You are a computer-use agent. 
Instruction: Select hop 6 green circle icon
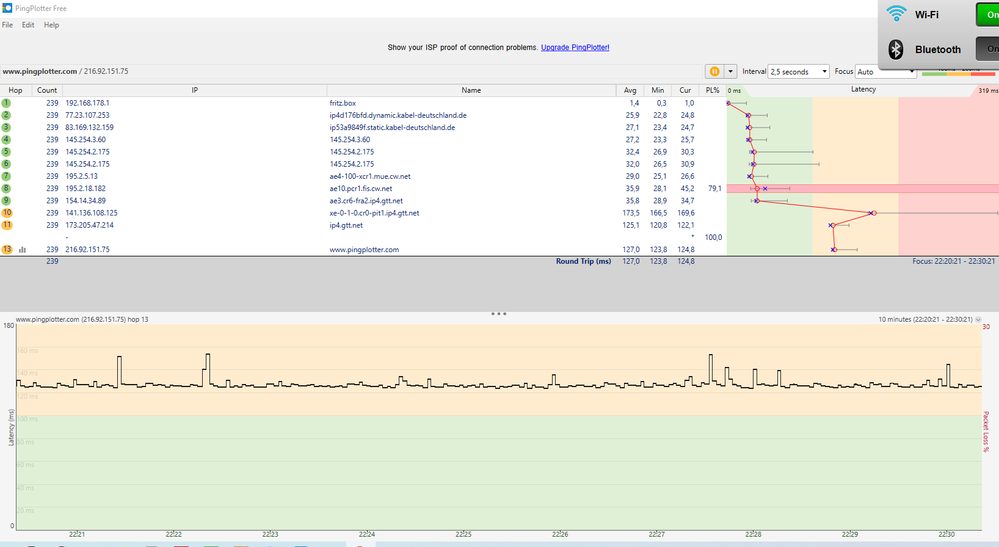coord(6,164)
